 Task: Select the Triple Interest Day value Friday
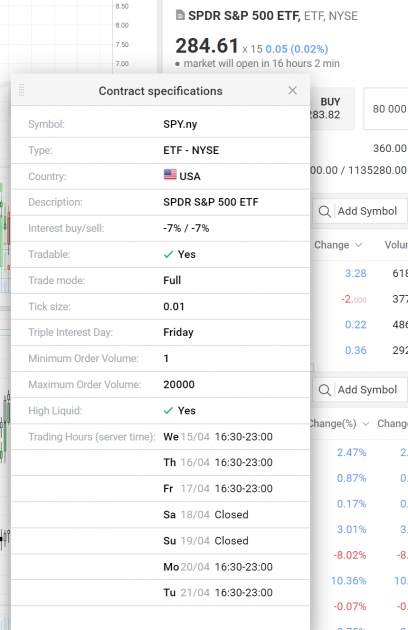tap(178, 332)
